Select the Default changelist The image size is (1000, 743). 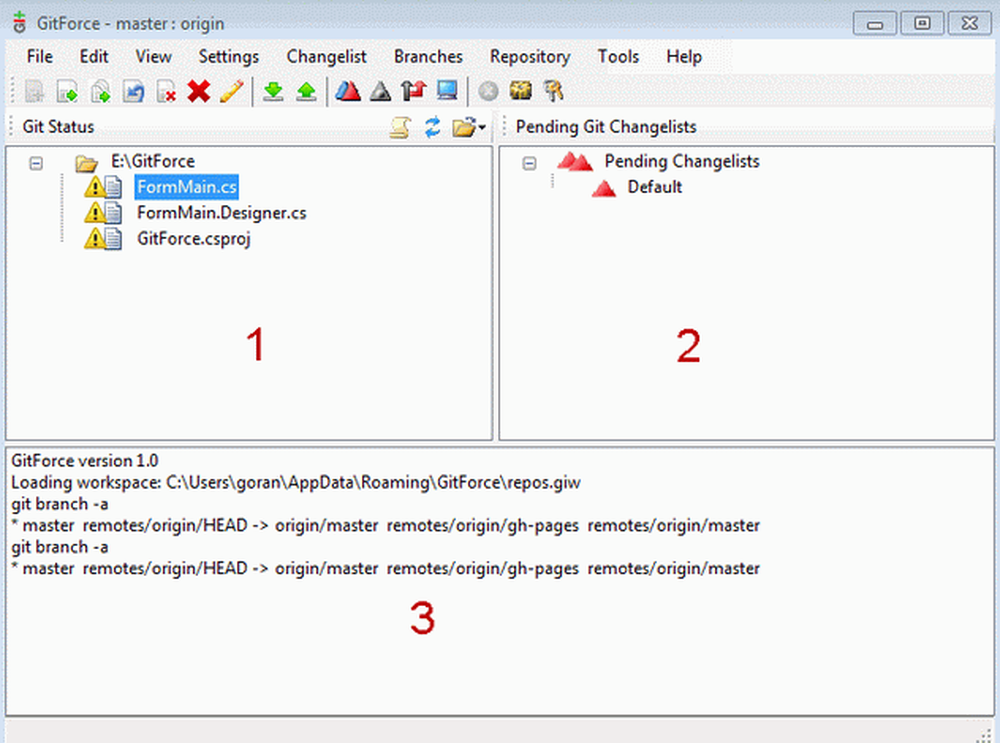(655, 187)
